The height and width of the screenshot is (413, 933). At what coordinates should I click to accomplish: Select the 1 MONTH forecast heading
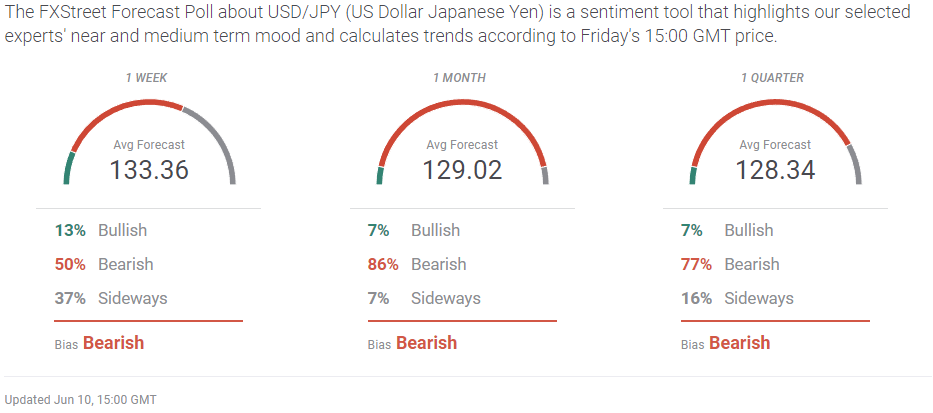point(459,78)
